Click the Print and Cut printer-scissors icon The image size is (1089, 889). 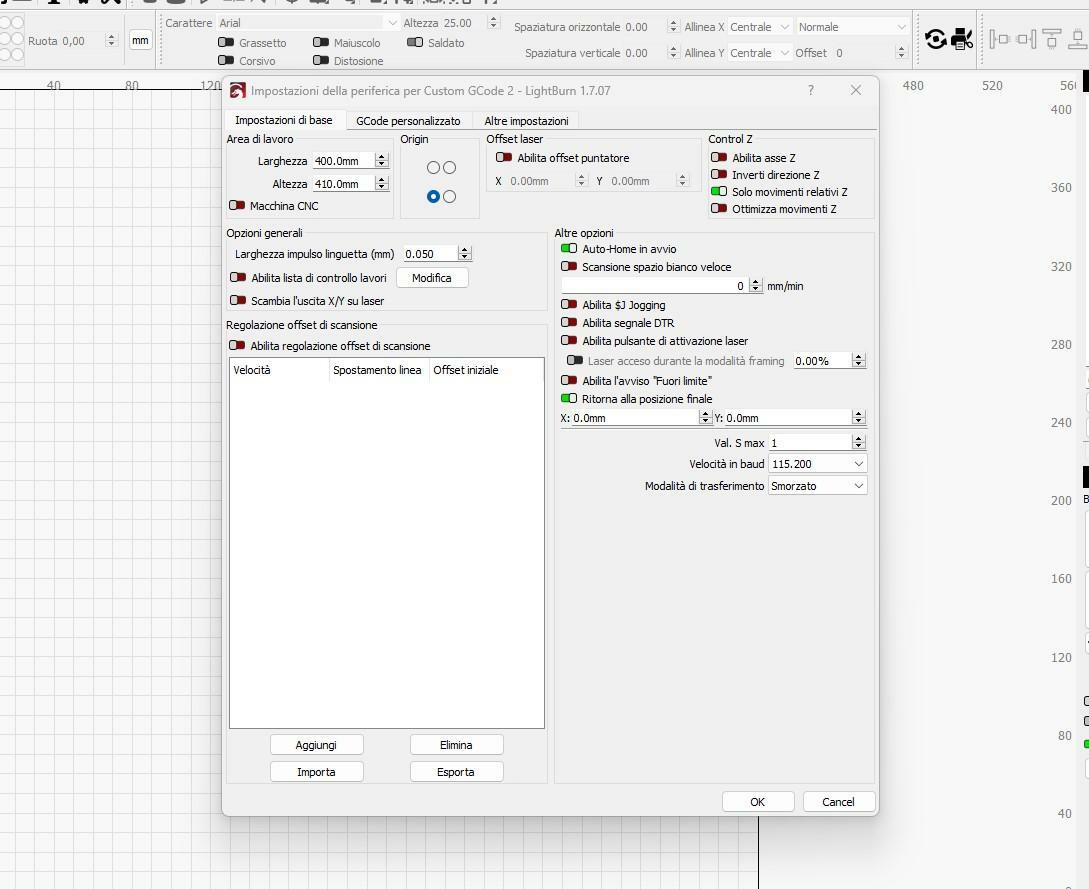coord(962,39)
